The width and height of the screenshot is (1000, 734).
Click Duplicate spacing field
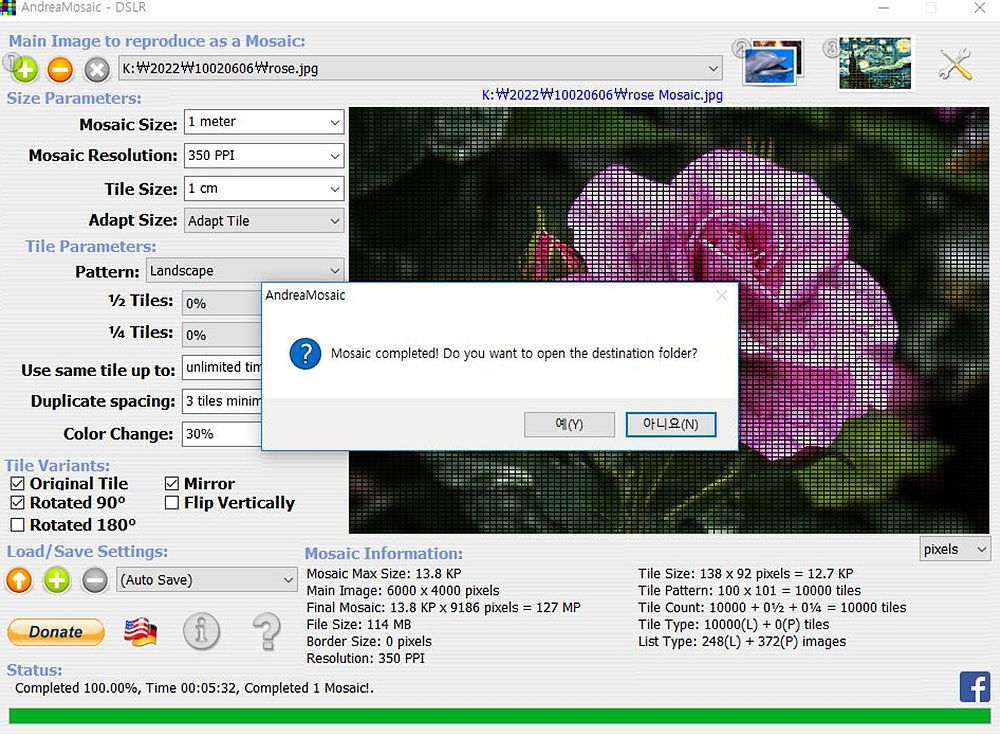point(223,401)
